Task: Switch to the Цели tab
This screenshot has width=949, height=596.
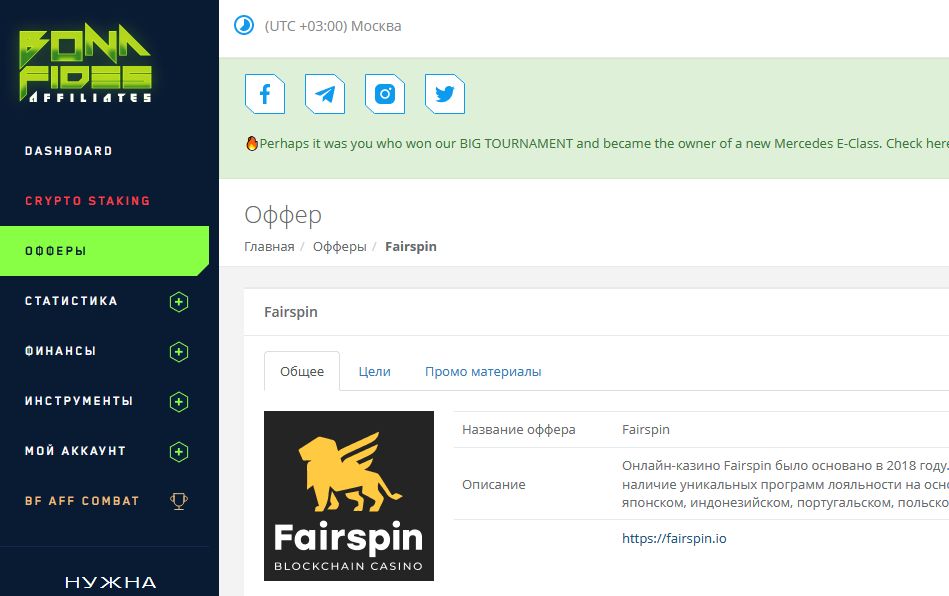Action: click(375, 372)
